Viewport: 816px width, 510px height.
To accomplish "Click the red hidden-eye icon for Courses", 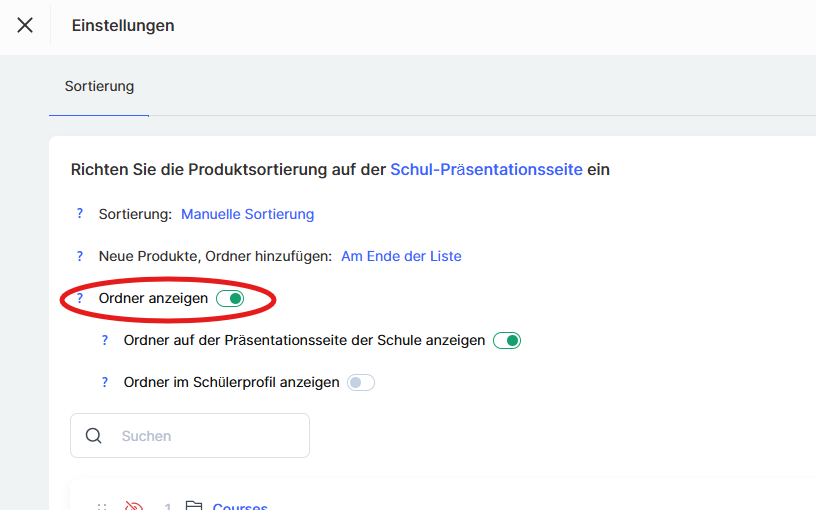I will point(134,506).
